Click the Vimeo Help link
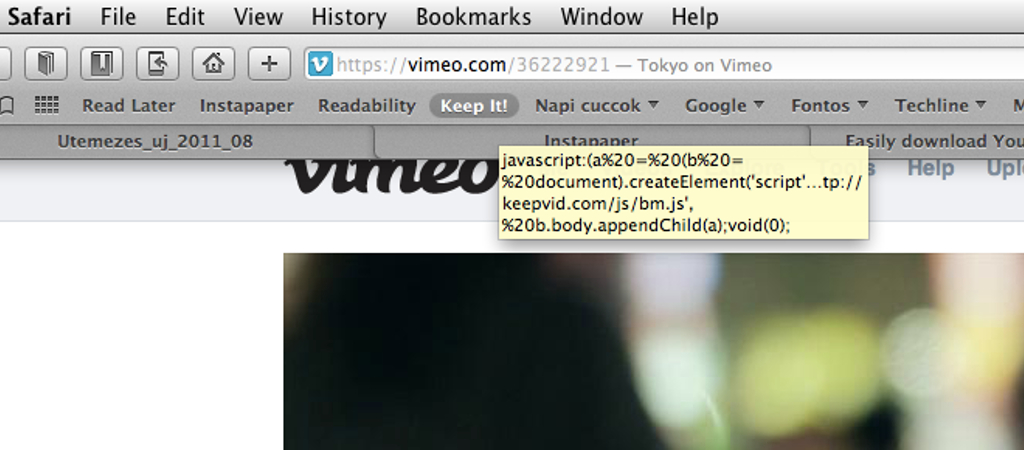Viewport: 1024px width, 450px height. pyautogui.click(x=931, y=168)
